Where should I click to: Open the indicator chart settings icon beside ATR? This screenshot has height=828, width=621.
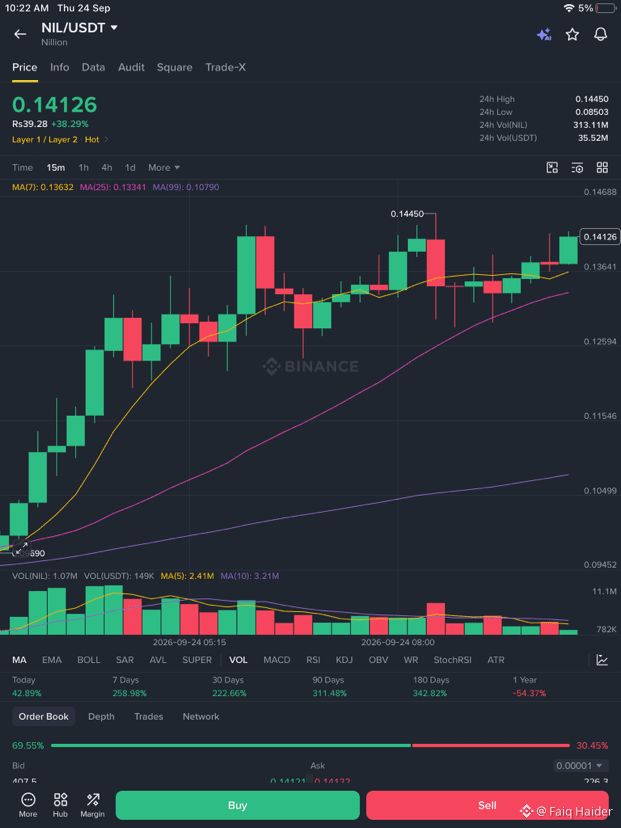coord(602,660)
